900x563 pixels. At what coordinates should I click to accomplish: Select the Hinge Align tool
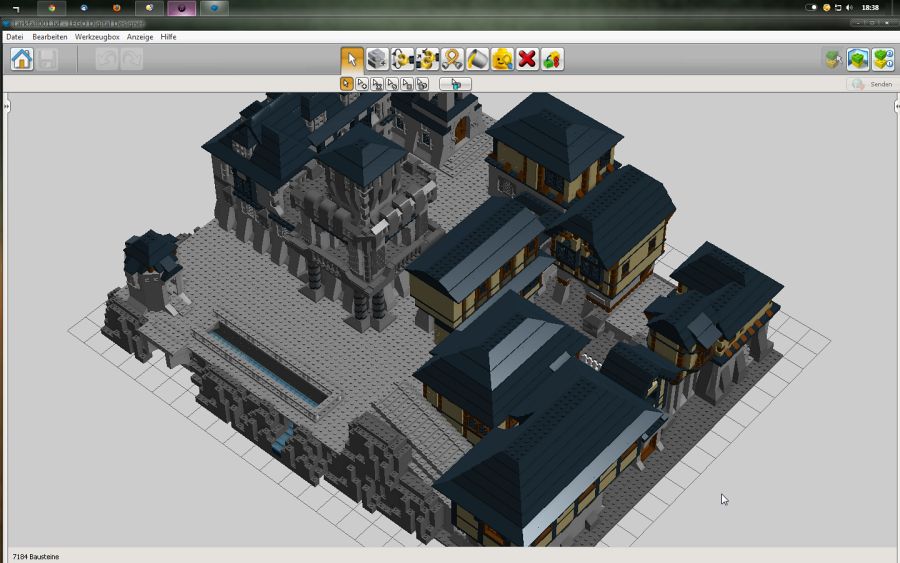coord(428,59)
